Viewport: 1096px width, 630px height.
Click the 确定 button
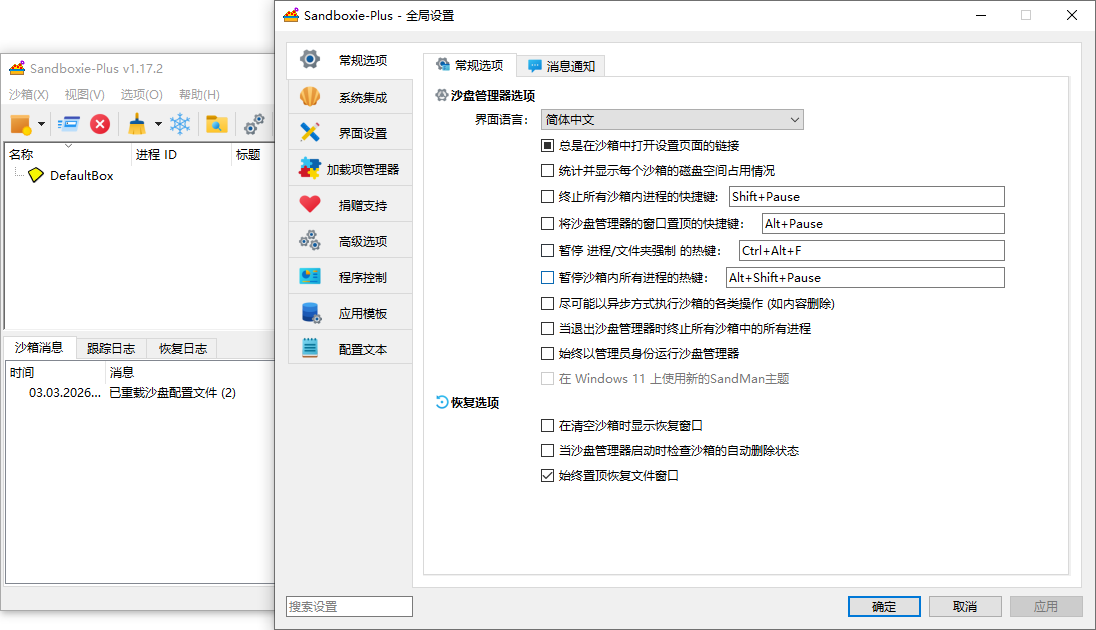[x=884, y=606]
